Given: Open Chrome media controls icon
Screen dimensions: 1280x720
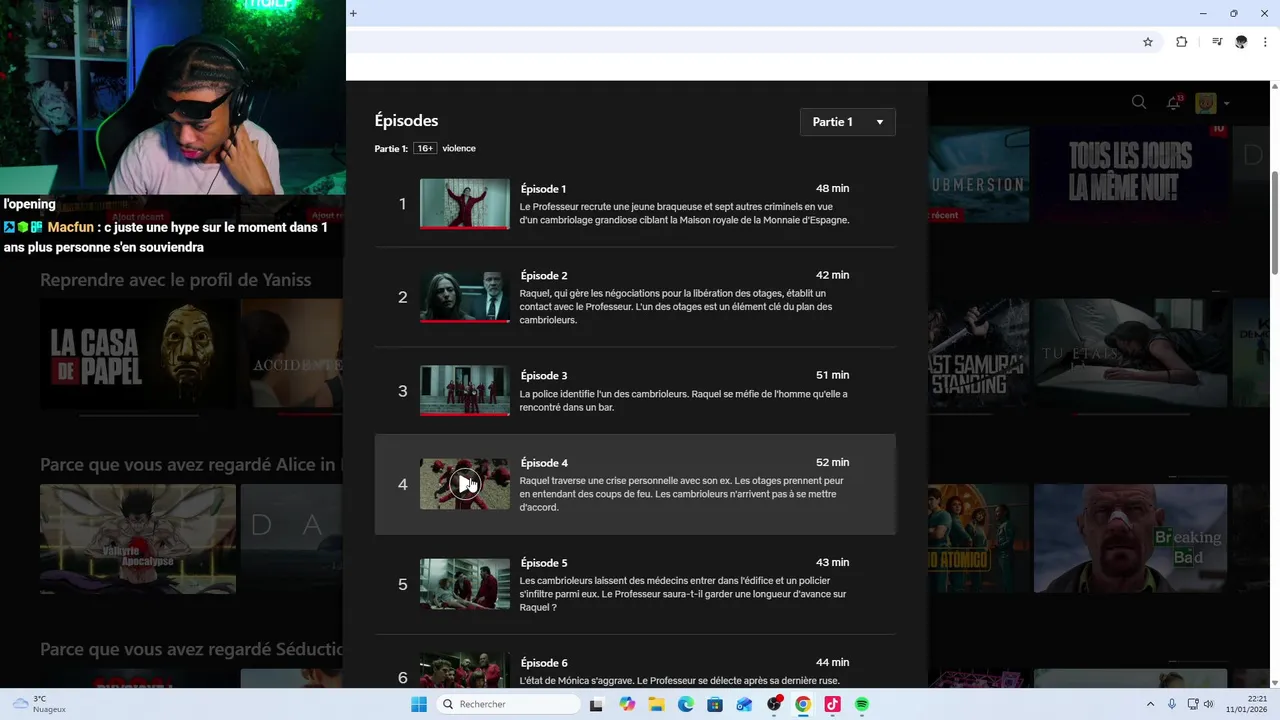Looking at the screenshot, I should point(1217,42).
